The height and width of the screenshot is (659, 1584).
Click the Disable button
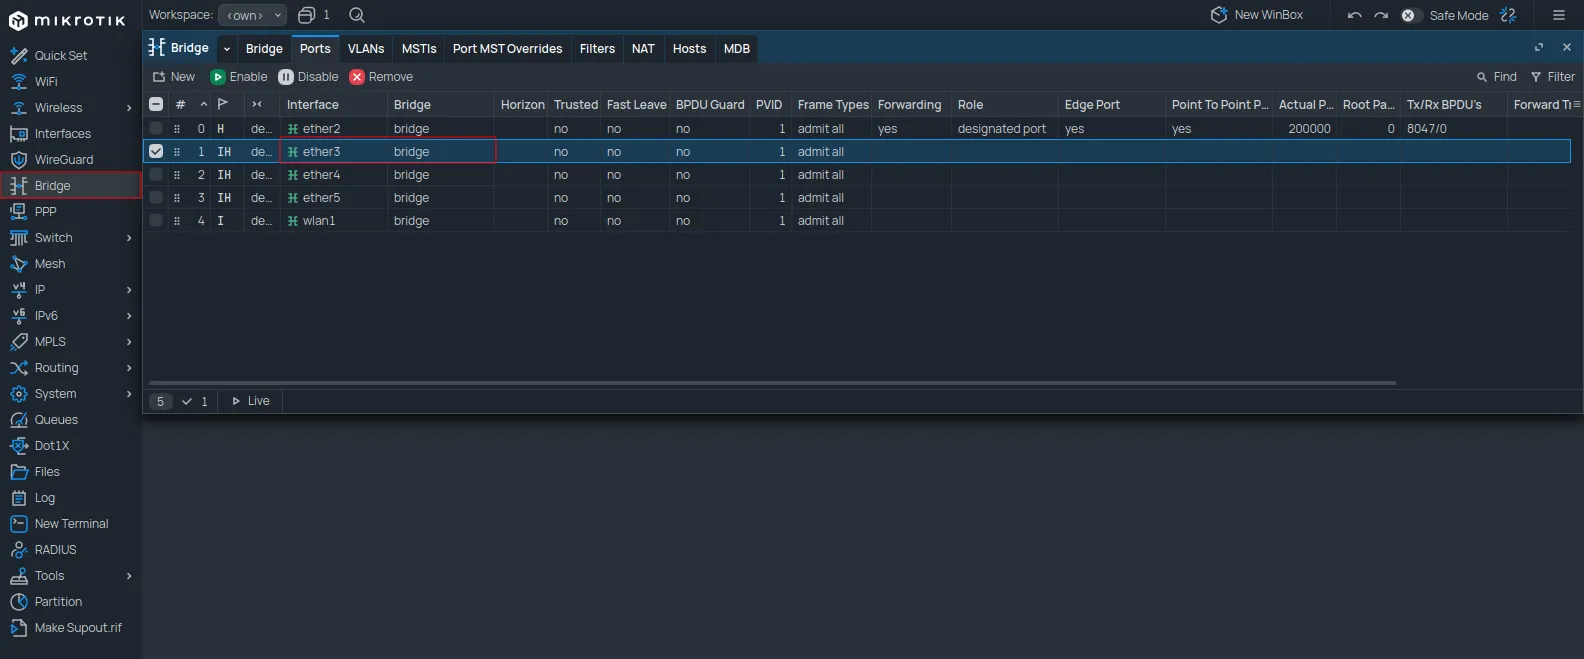pos(308,77)
